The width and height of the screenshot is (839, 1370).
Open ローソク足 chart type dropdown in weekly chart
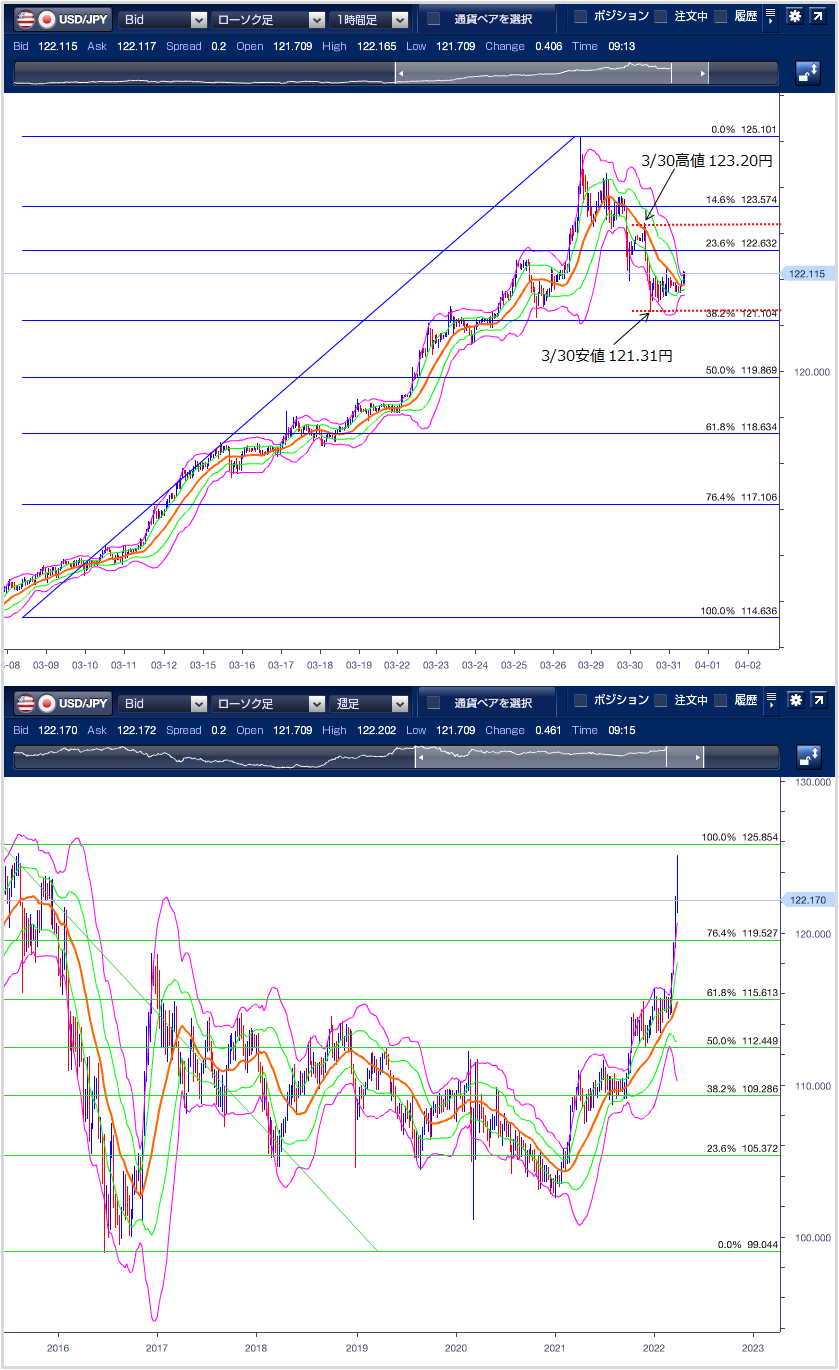[x=268, y=703]
